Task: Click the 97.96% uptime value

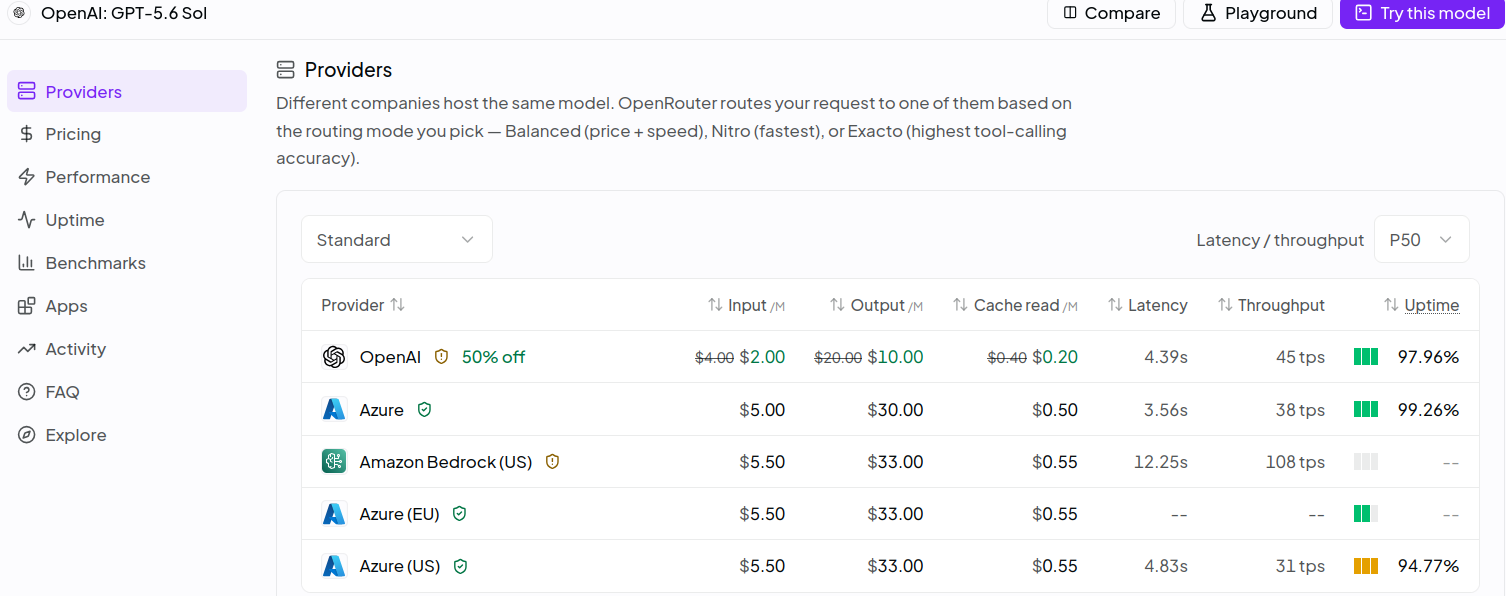Action: coord(1428,357)
